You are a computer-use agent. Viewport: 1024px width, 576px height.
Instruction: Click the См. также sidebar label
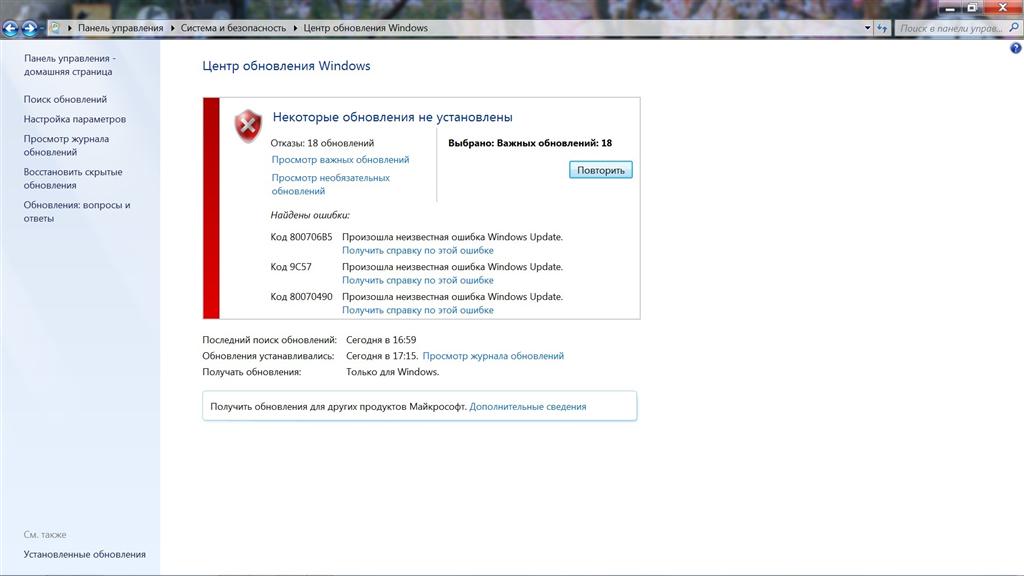[45, 534]
